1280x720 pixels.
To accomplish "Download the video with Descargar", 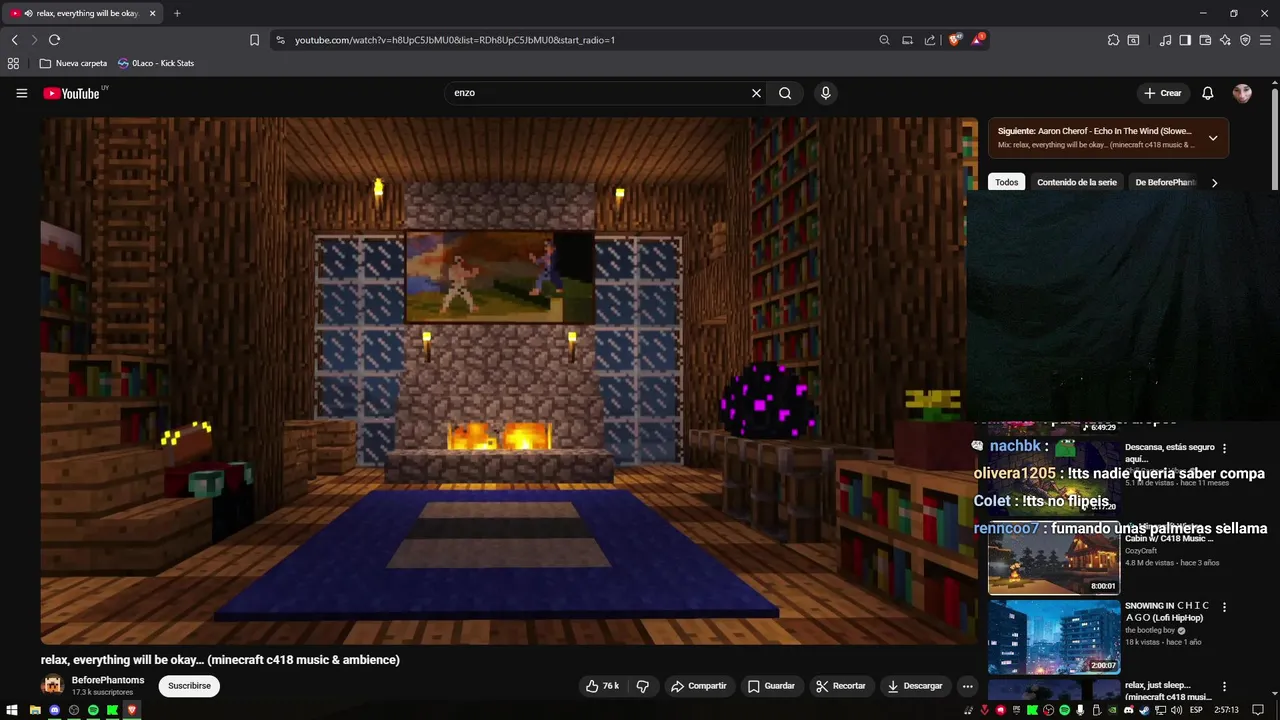I will pyautogui.click(x=914, y=686).
